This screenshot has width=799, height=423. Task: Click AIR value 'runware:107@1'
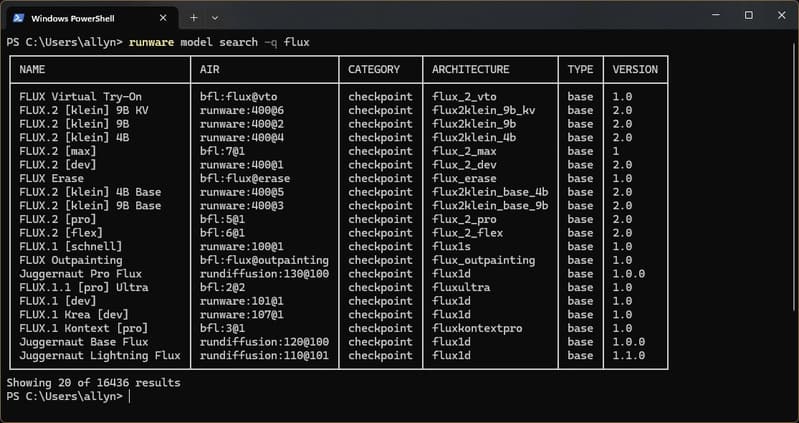coord(242,315)
